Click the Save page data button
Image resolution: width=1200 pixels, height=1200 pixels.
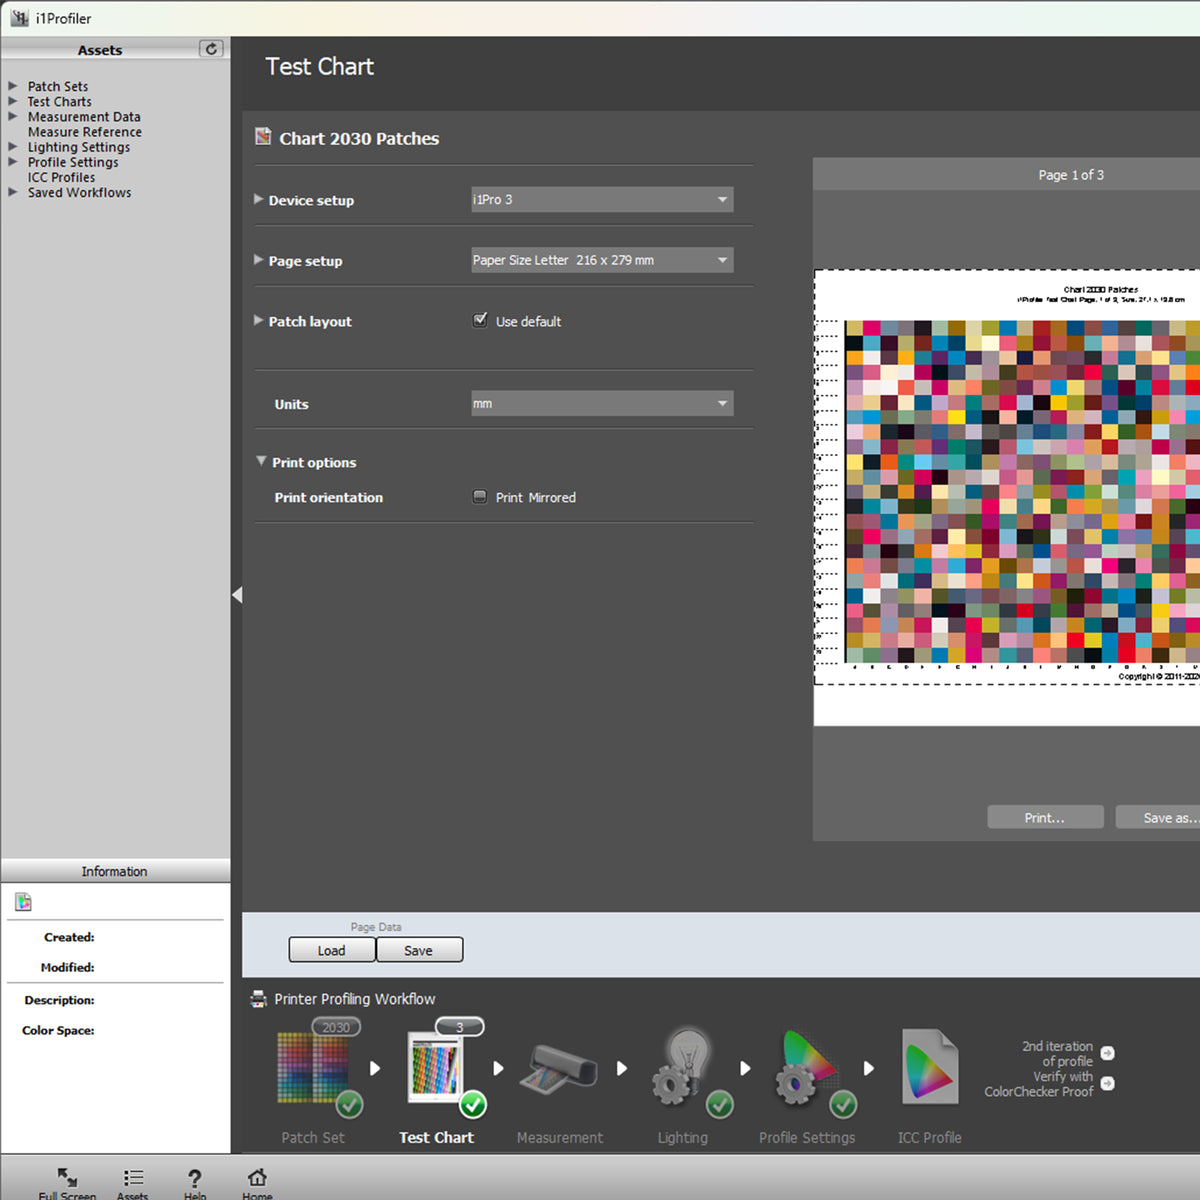419,950
